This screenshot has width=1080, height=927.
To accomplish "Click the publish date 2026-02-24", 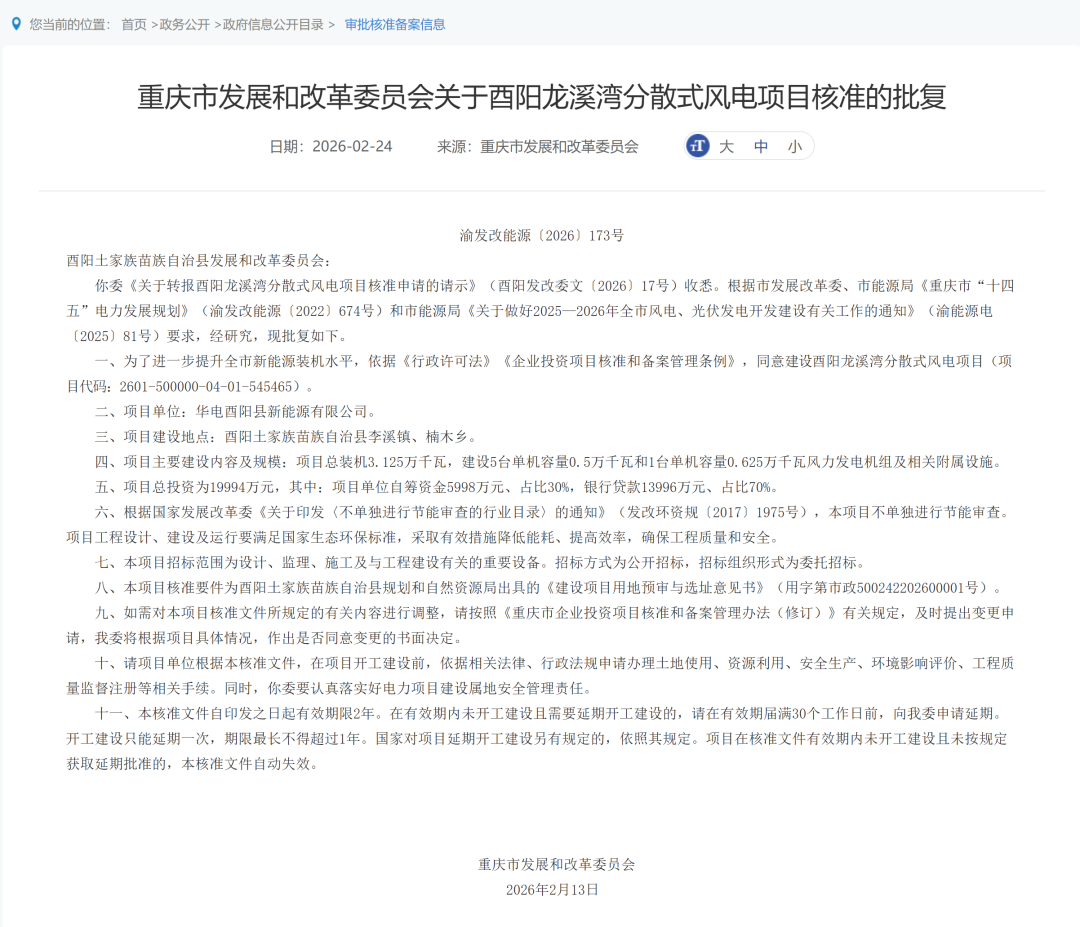I will [351, 146].
